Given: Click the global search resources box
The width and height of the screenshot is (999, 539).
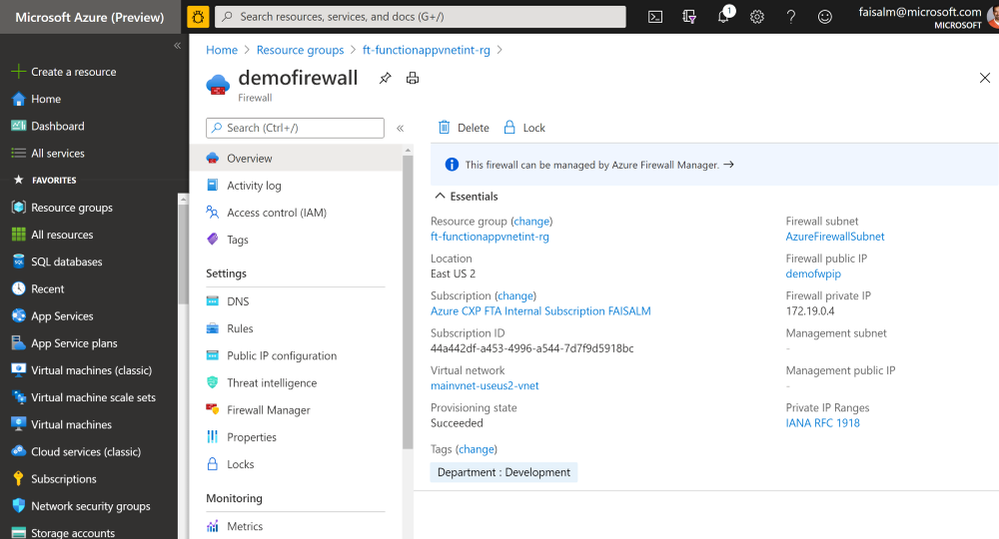Looking at the screenshot, I should [x=420, y=17].
